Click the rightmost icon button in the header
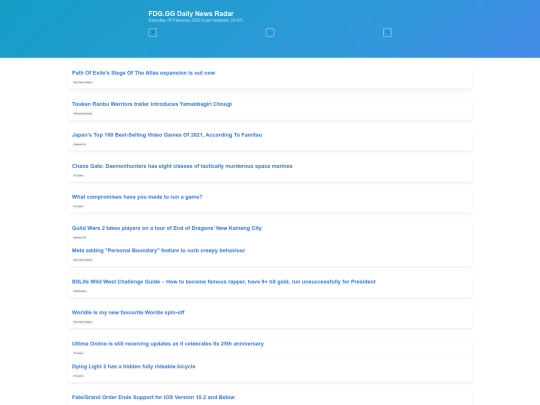This screenshot has height=405, width=540. pos(387,33)
